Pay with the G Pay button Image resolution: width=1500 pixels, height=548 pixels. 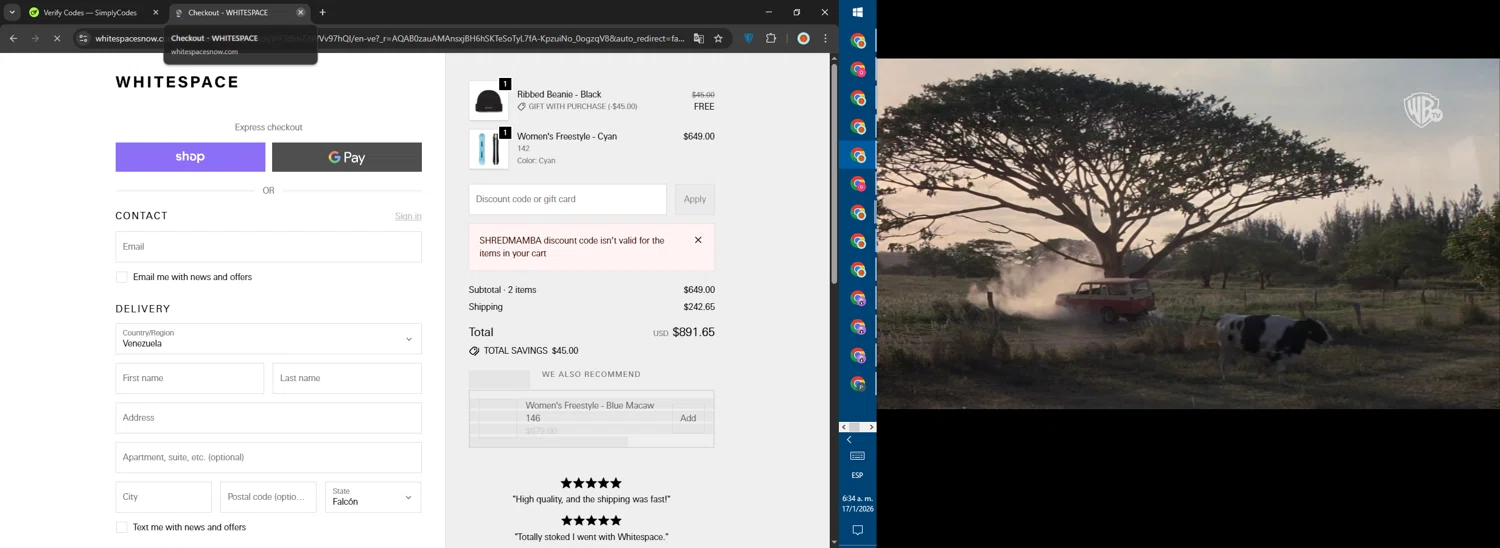(x=347, y=157)
